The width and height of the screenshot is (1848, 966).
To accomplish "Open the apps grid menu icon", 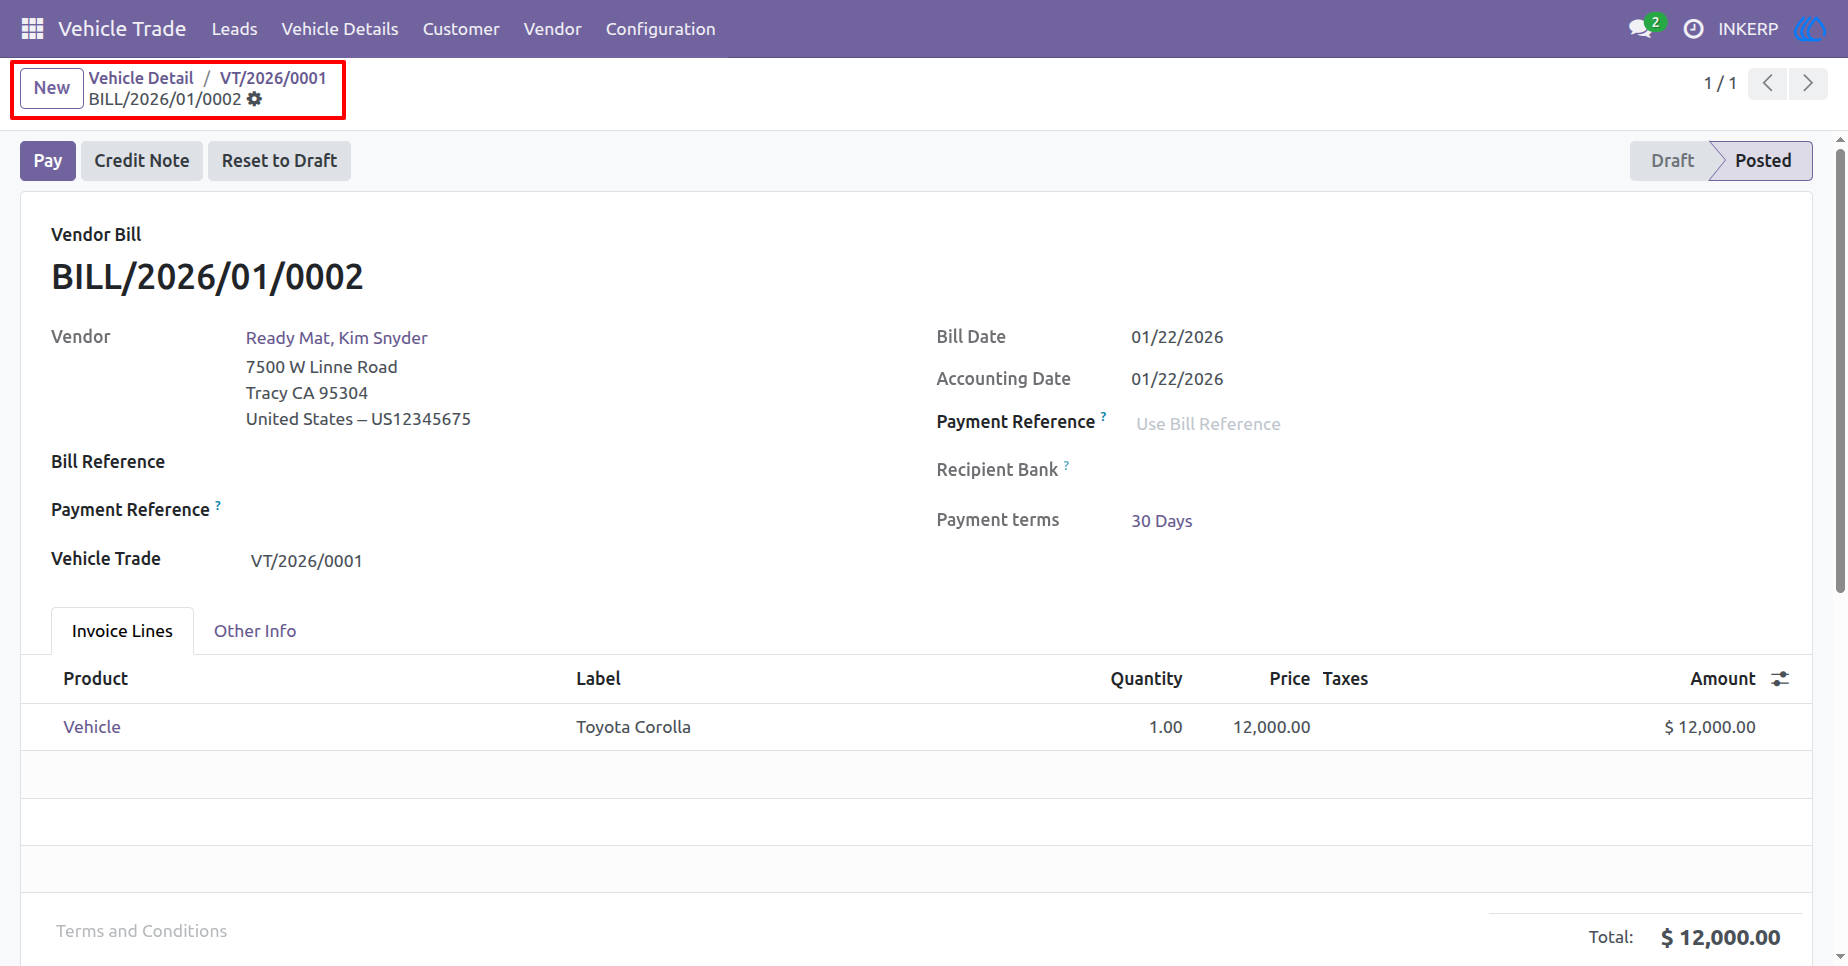I will (32, 29).
